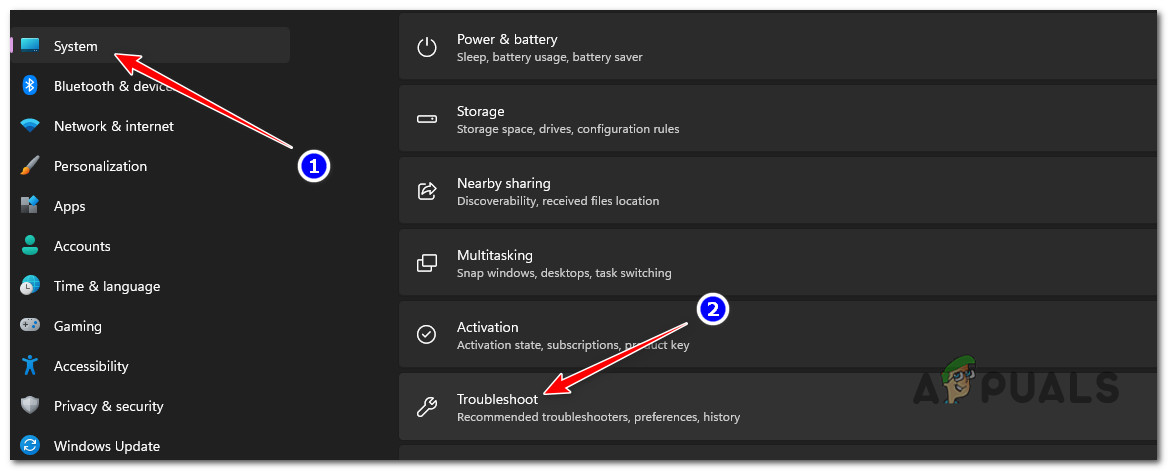
Task: Click the Windows Update refresh icon
Action: tap(30, 446)
